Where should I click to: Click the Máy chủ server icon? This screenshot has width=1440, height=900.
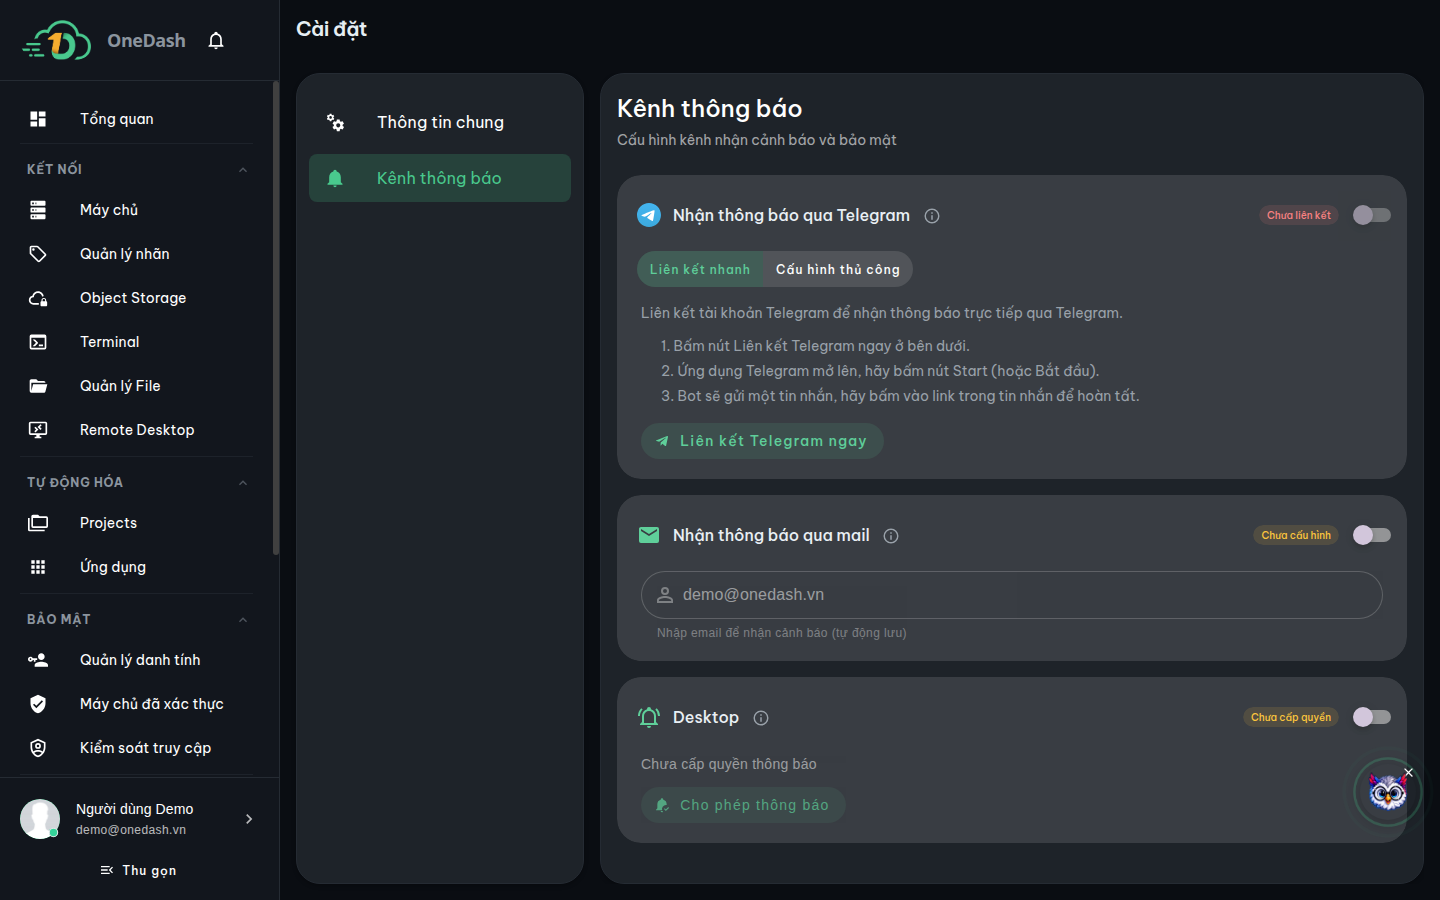[x=38, y=210]
